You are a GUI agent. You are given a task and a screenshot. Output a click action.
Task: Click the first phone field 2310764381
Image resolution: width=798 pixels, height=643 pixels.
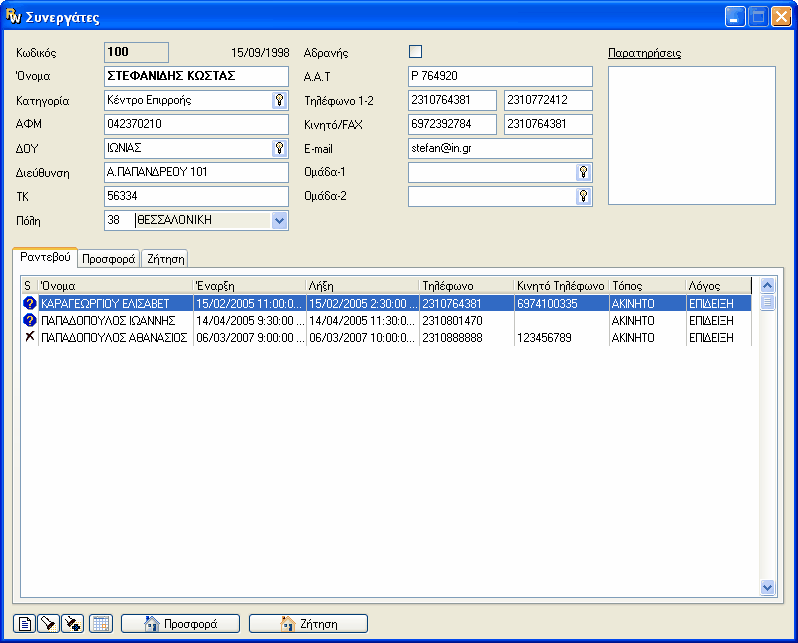[x=452, y=100]
